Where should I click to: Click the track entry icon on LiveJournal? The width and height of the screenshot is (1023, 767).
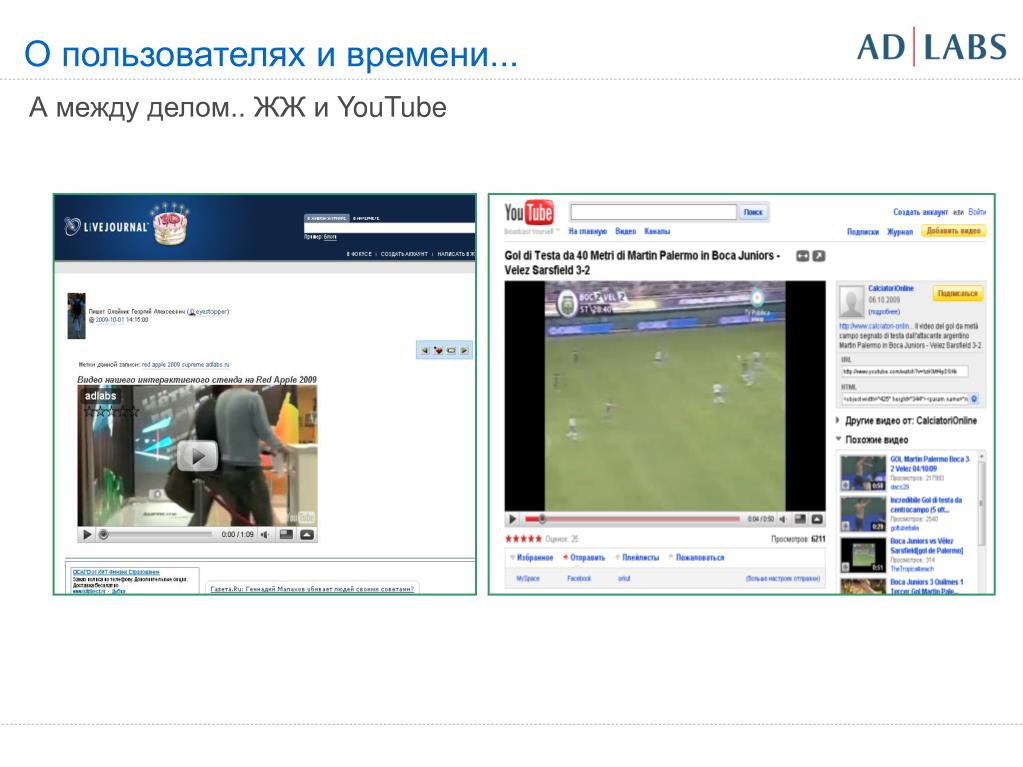[x=451, y=350]
